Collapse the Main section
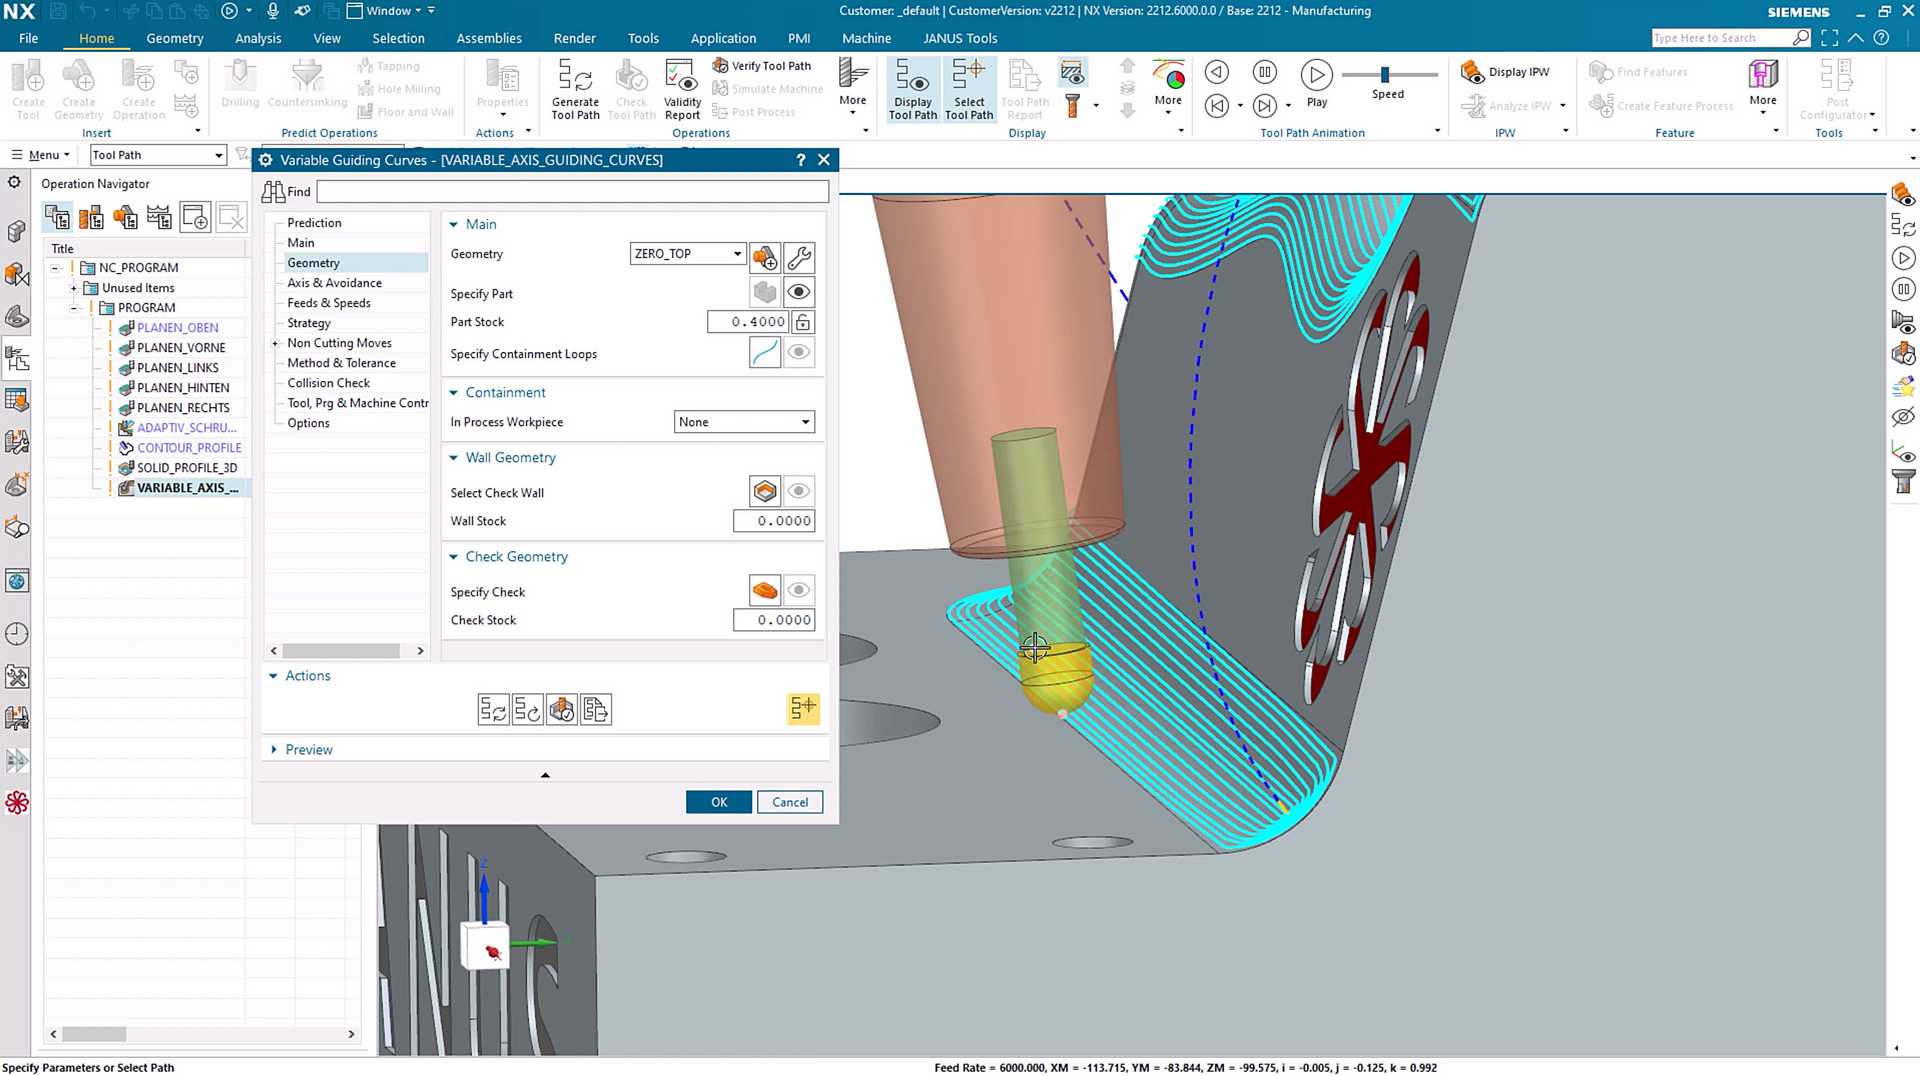 454,225
